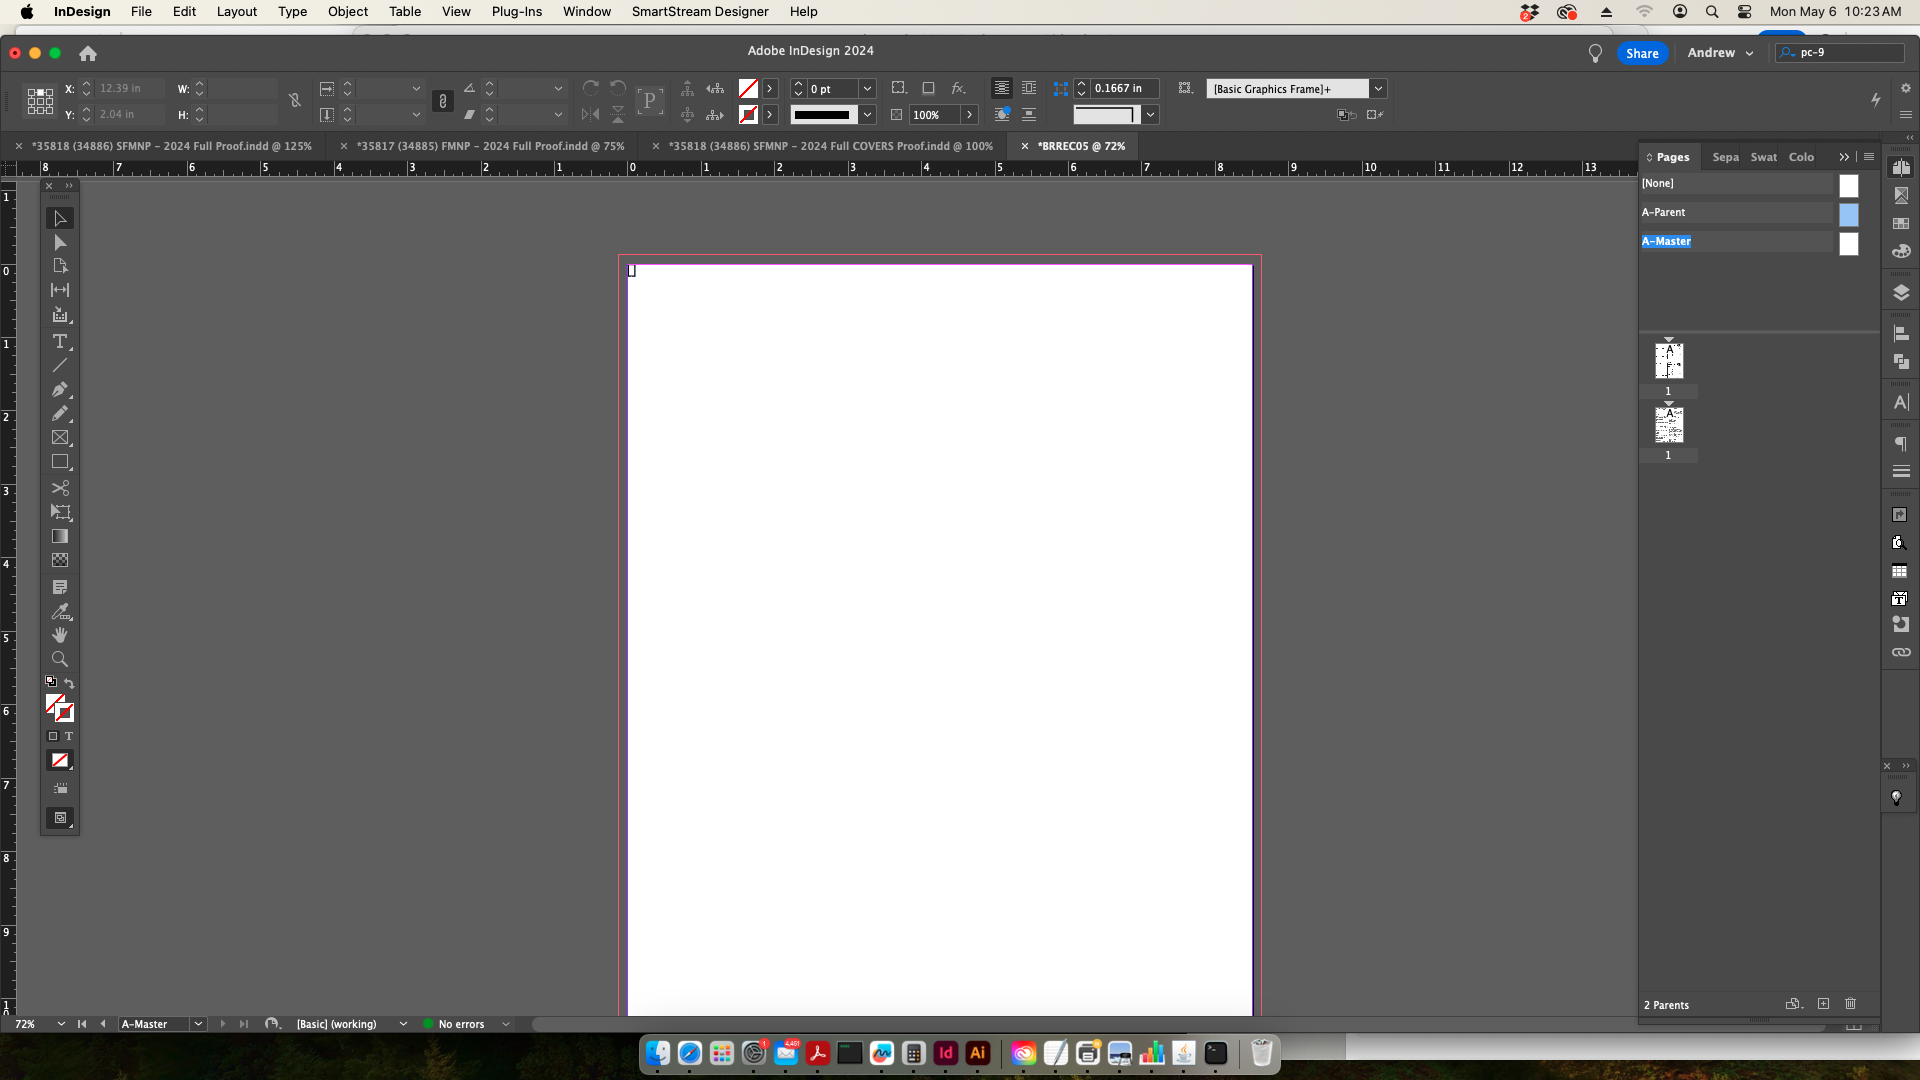Open the Basic Graphics Frame style dropdown
1920x1080 pixels.
[1378, 89]
